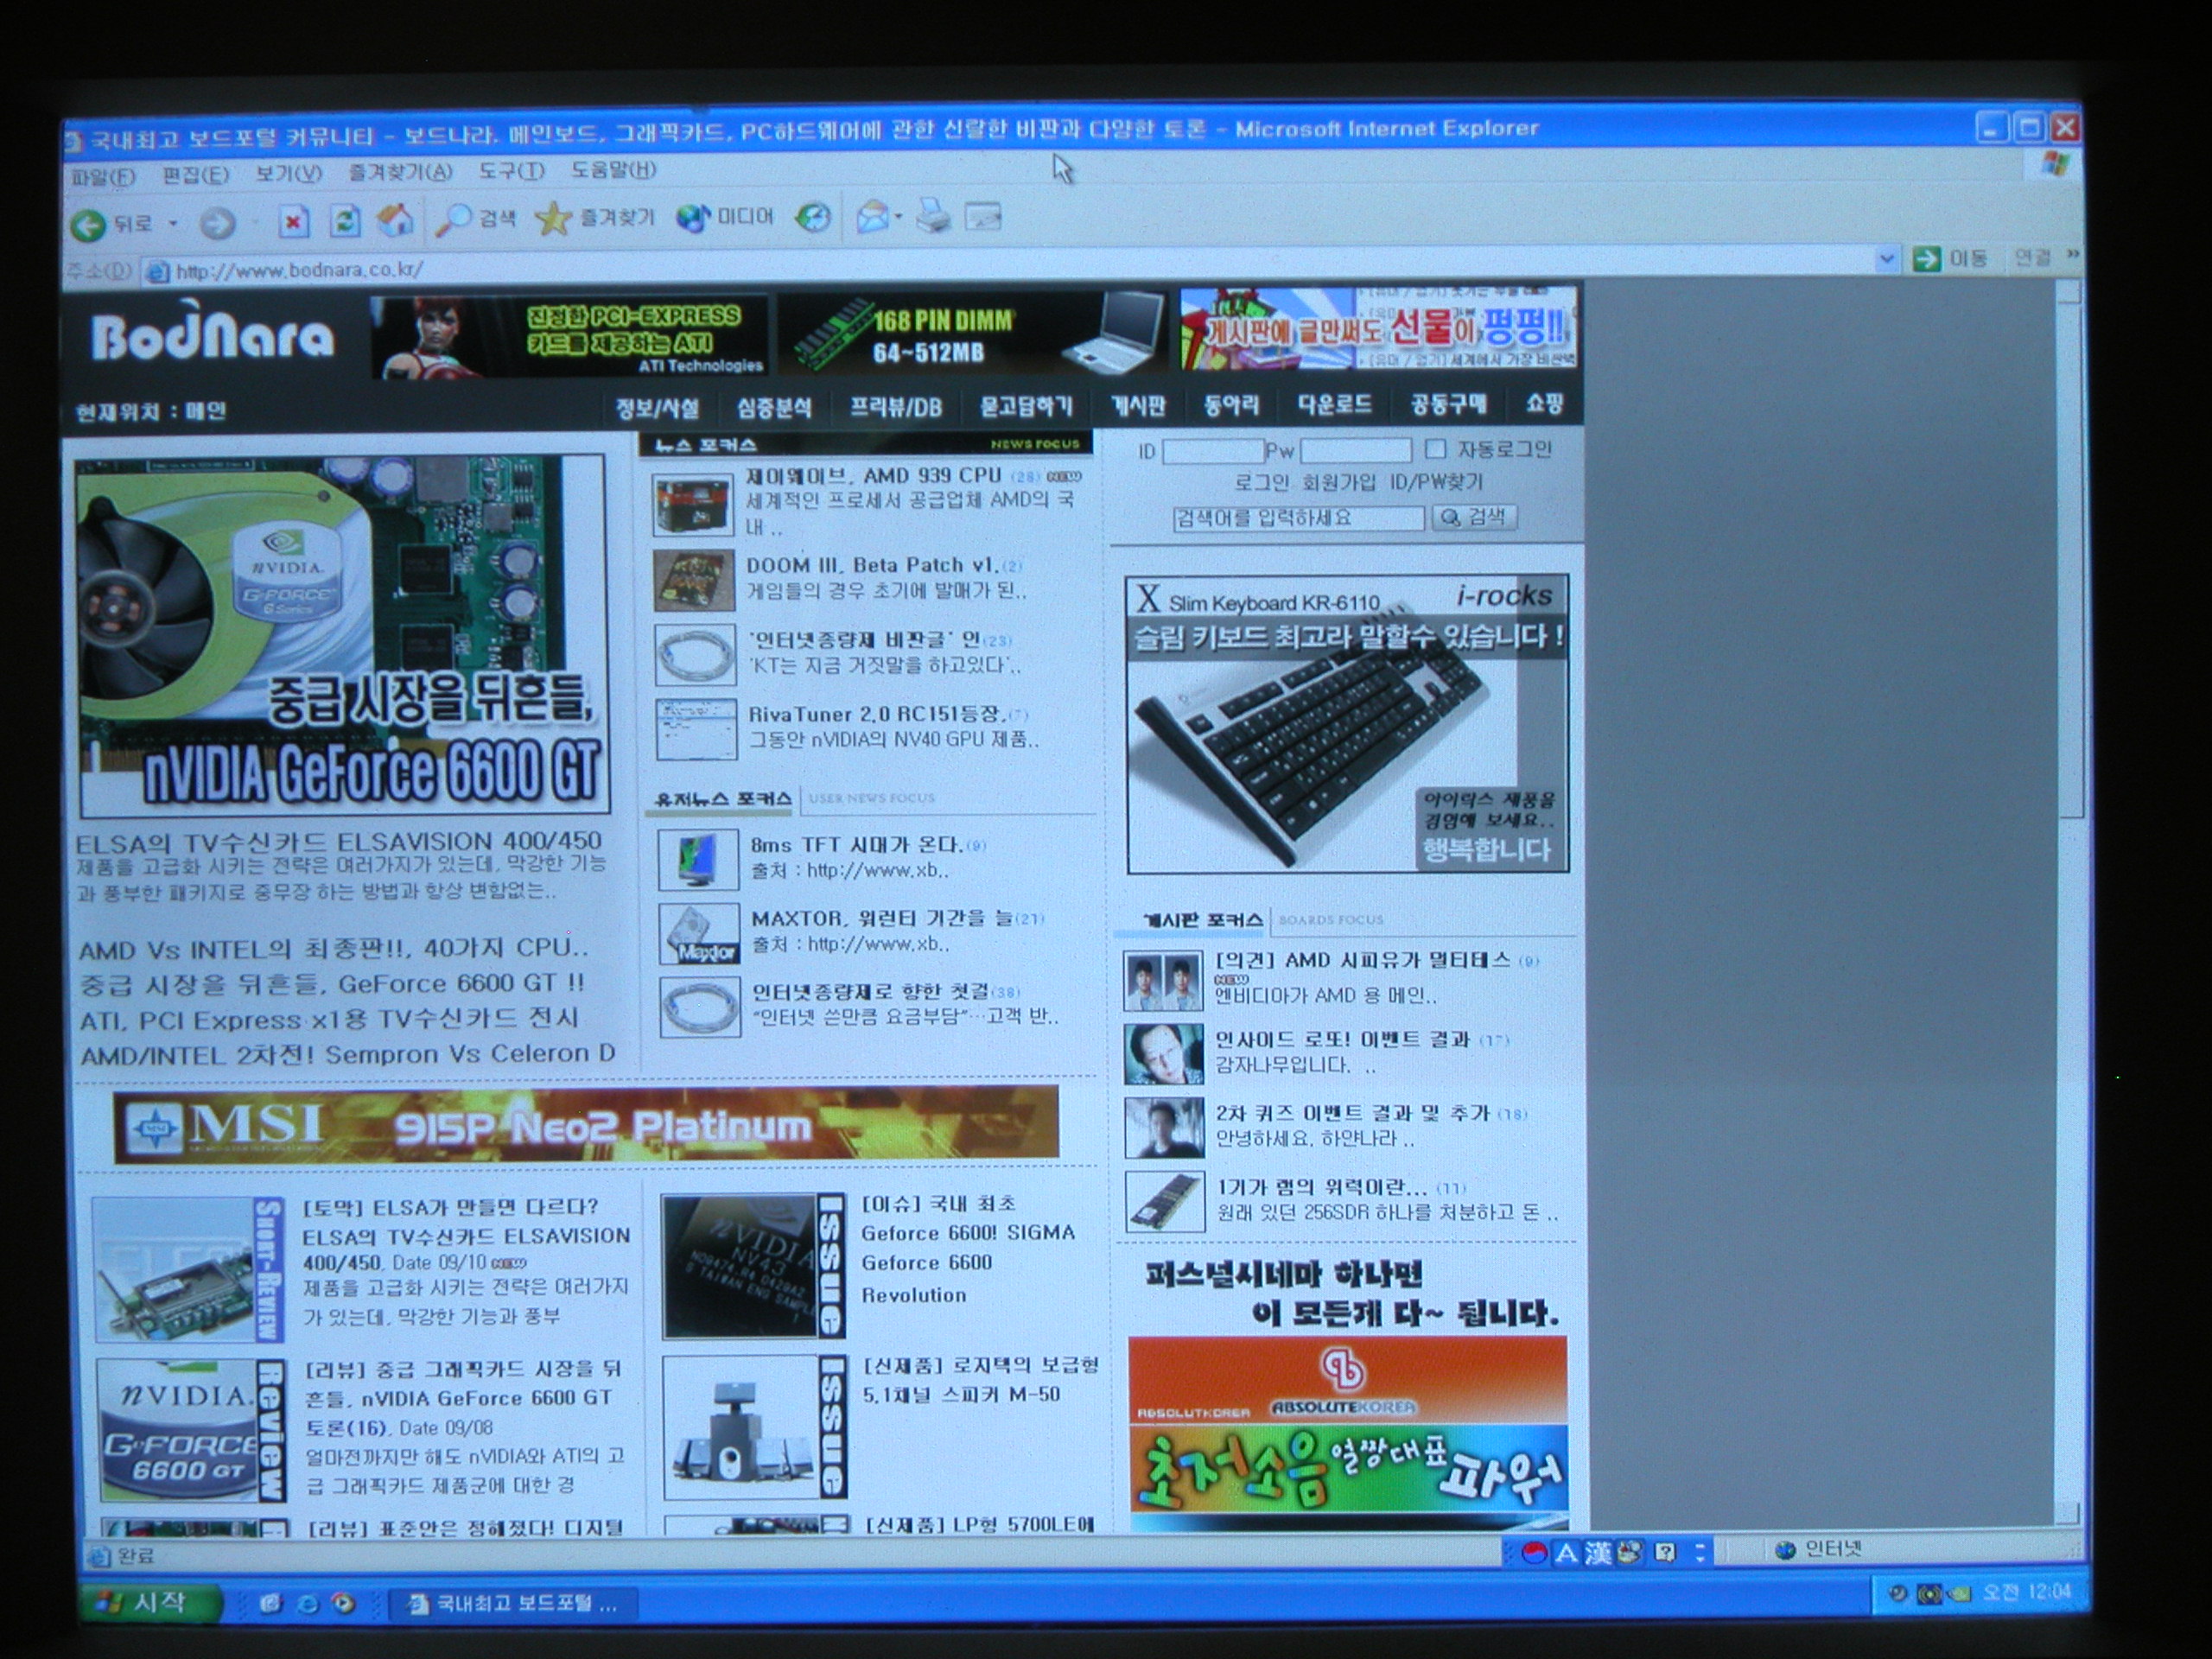Open the File (파일) menu
The height and width of the screenshot is (1659, 2212).
[x=103, y=177]
